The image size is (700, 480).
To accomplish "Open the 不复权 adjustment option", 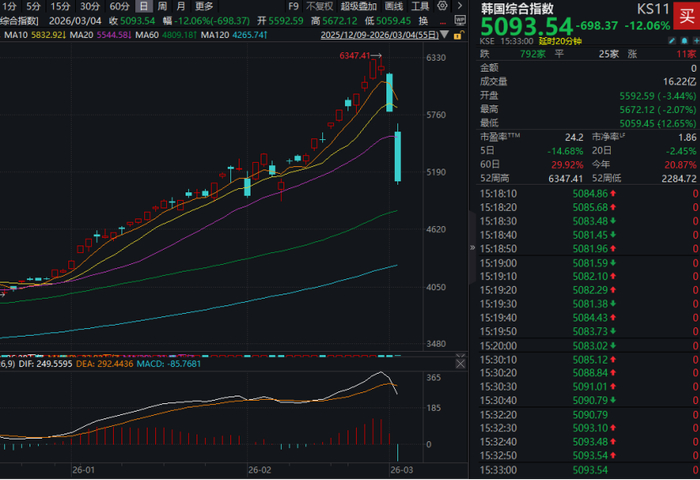I will click(320, 6).
